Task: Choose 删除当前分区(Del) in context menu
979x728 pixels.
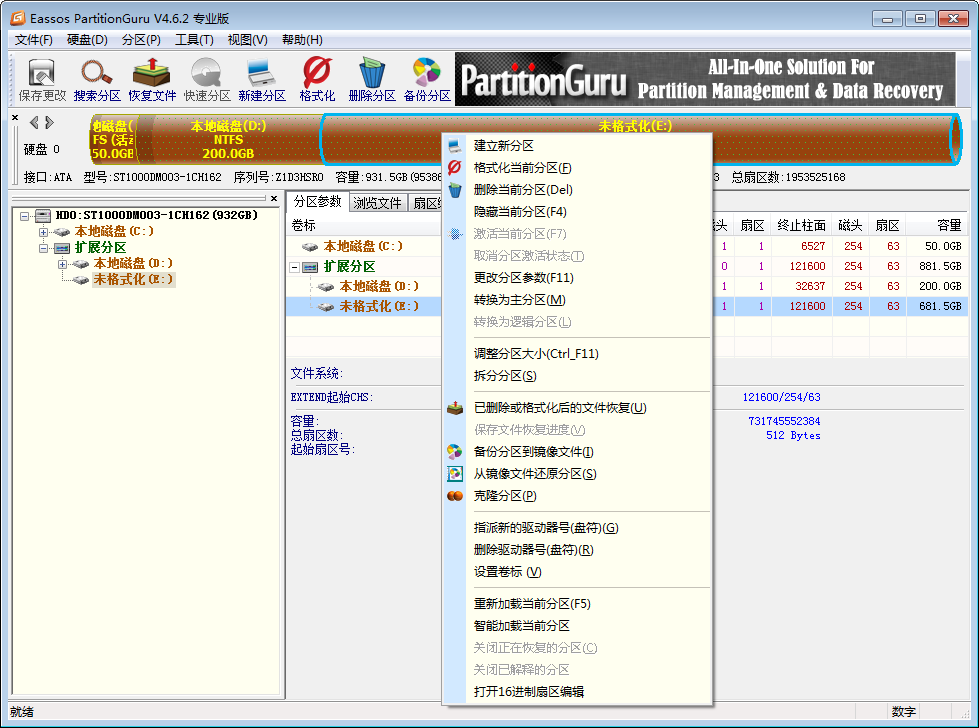Action: tap(577, 190)
